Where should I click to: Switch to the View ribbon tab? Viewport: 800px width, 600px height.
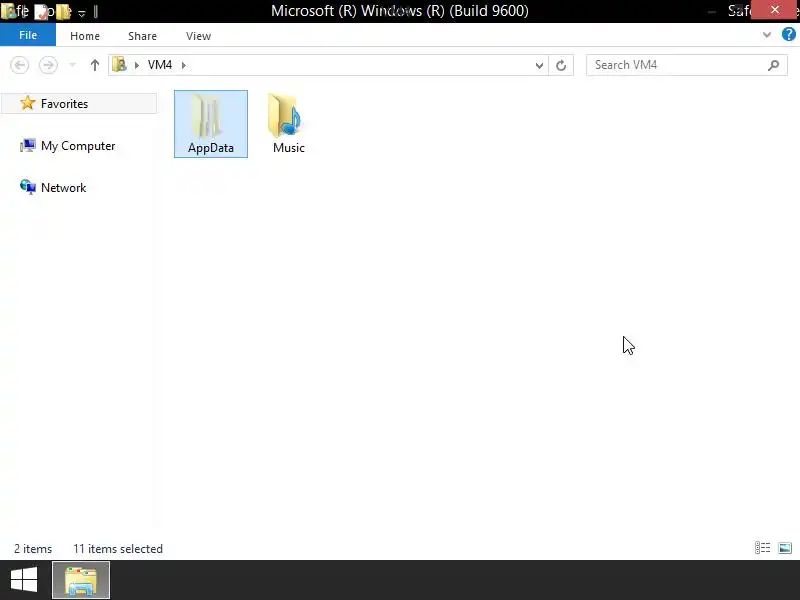(x=198, y=36)
